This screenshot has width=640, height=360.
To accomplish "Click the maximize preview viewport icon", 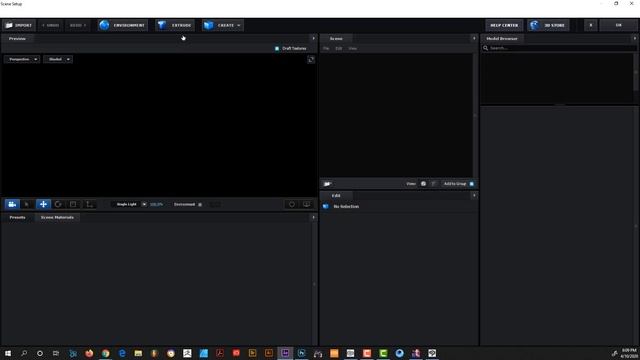I will point(311,60).
